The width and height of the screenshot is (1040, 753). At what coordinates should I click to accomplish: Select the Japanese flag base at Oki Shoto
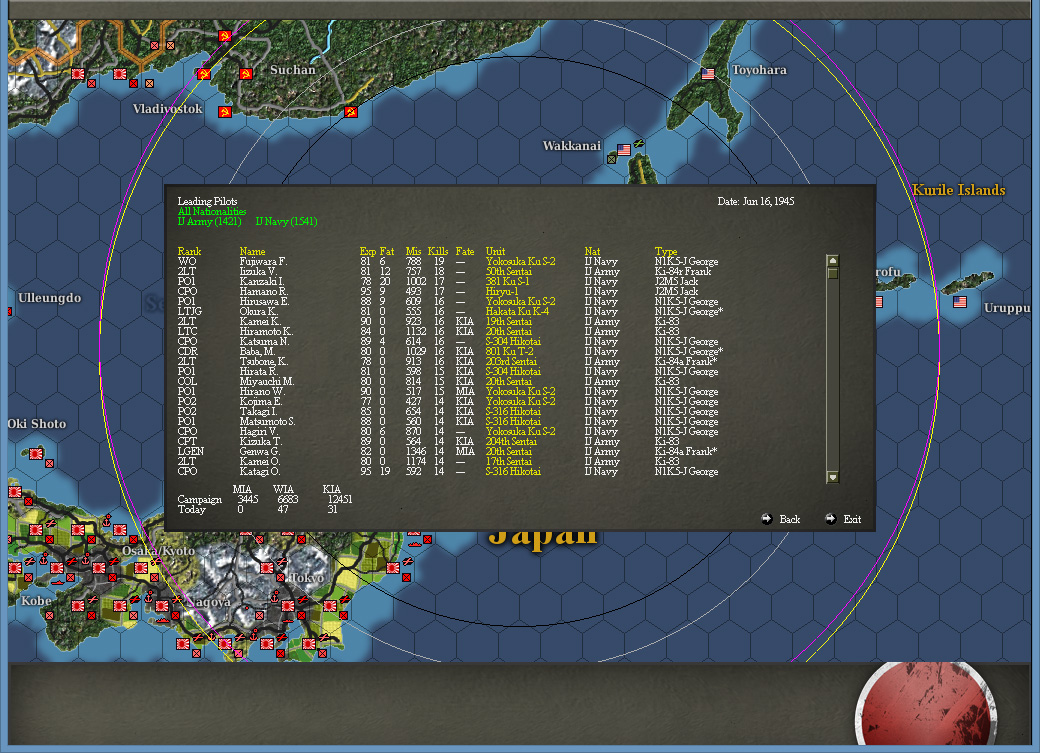pyautogui.click(x=36, y=454)
